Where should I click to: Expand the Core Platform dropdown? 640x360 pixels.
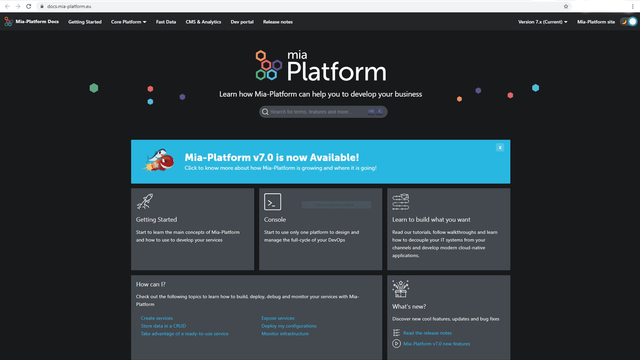pos(129,22)
